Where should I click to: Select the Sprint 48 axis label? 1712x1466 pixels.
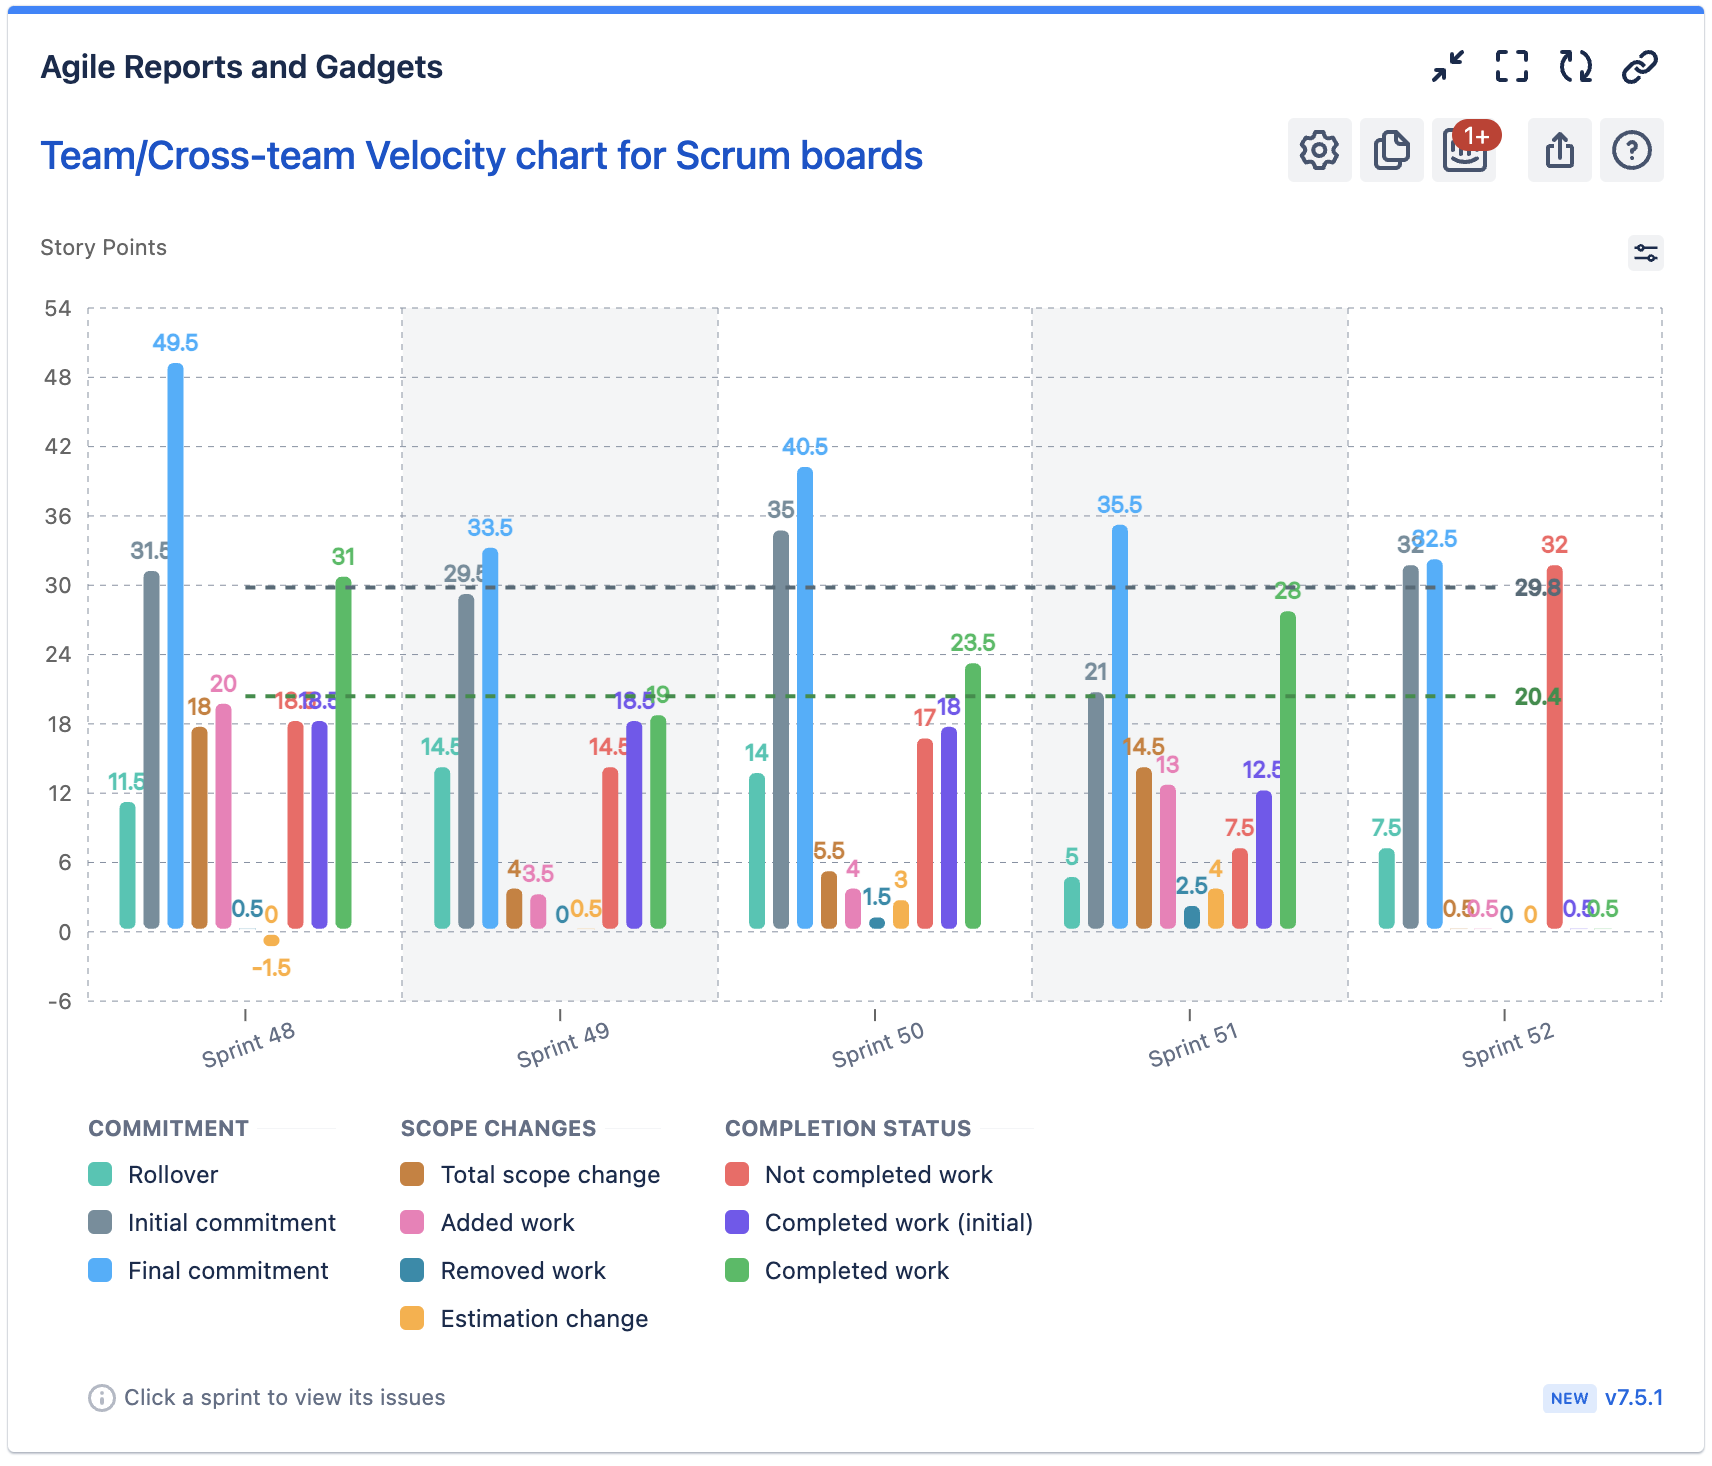[x=249, y=1046]
